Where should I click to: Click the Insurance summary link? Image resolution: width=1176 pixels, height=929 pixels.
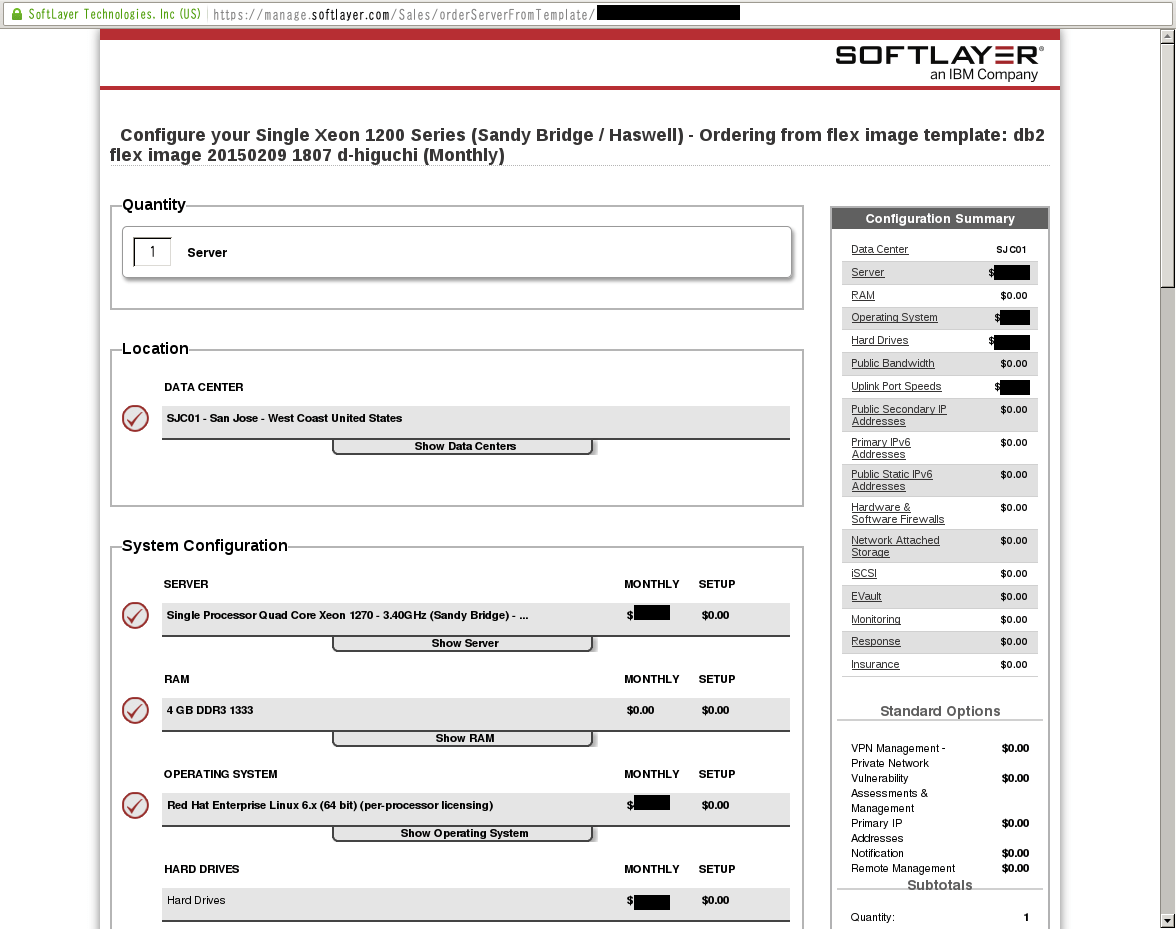tap(875, 665)
